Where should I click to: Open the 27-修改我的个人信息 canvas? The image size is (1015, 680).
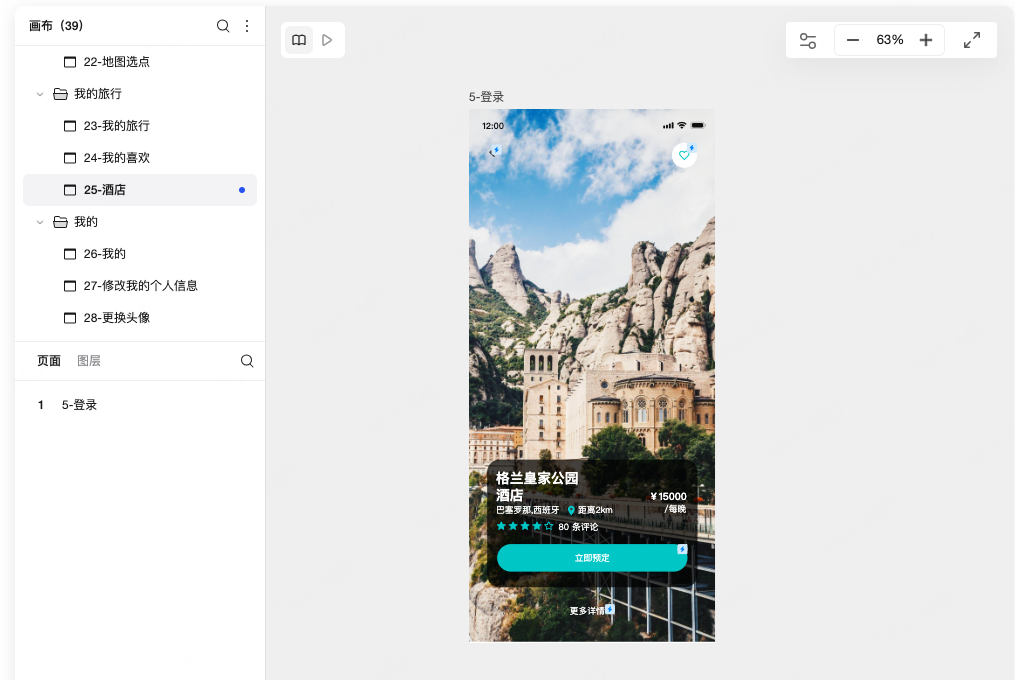pyautogui.click(x=140, y=286)
